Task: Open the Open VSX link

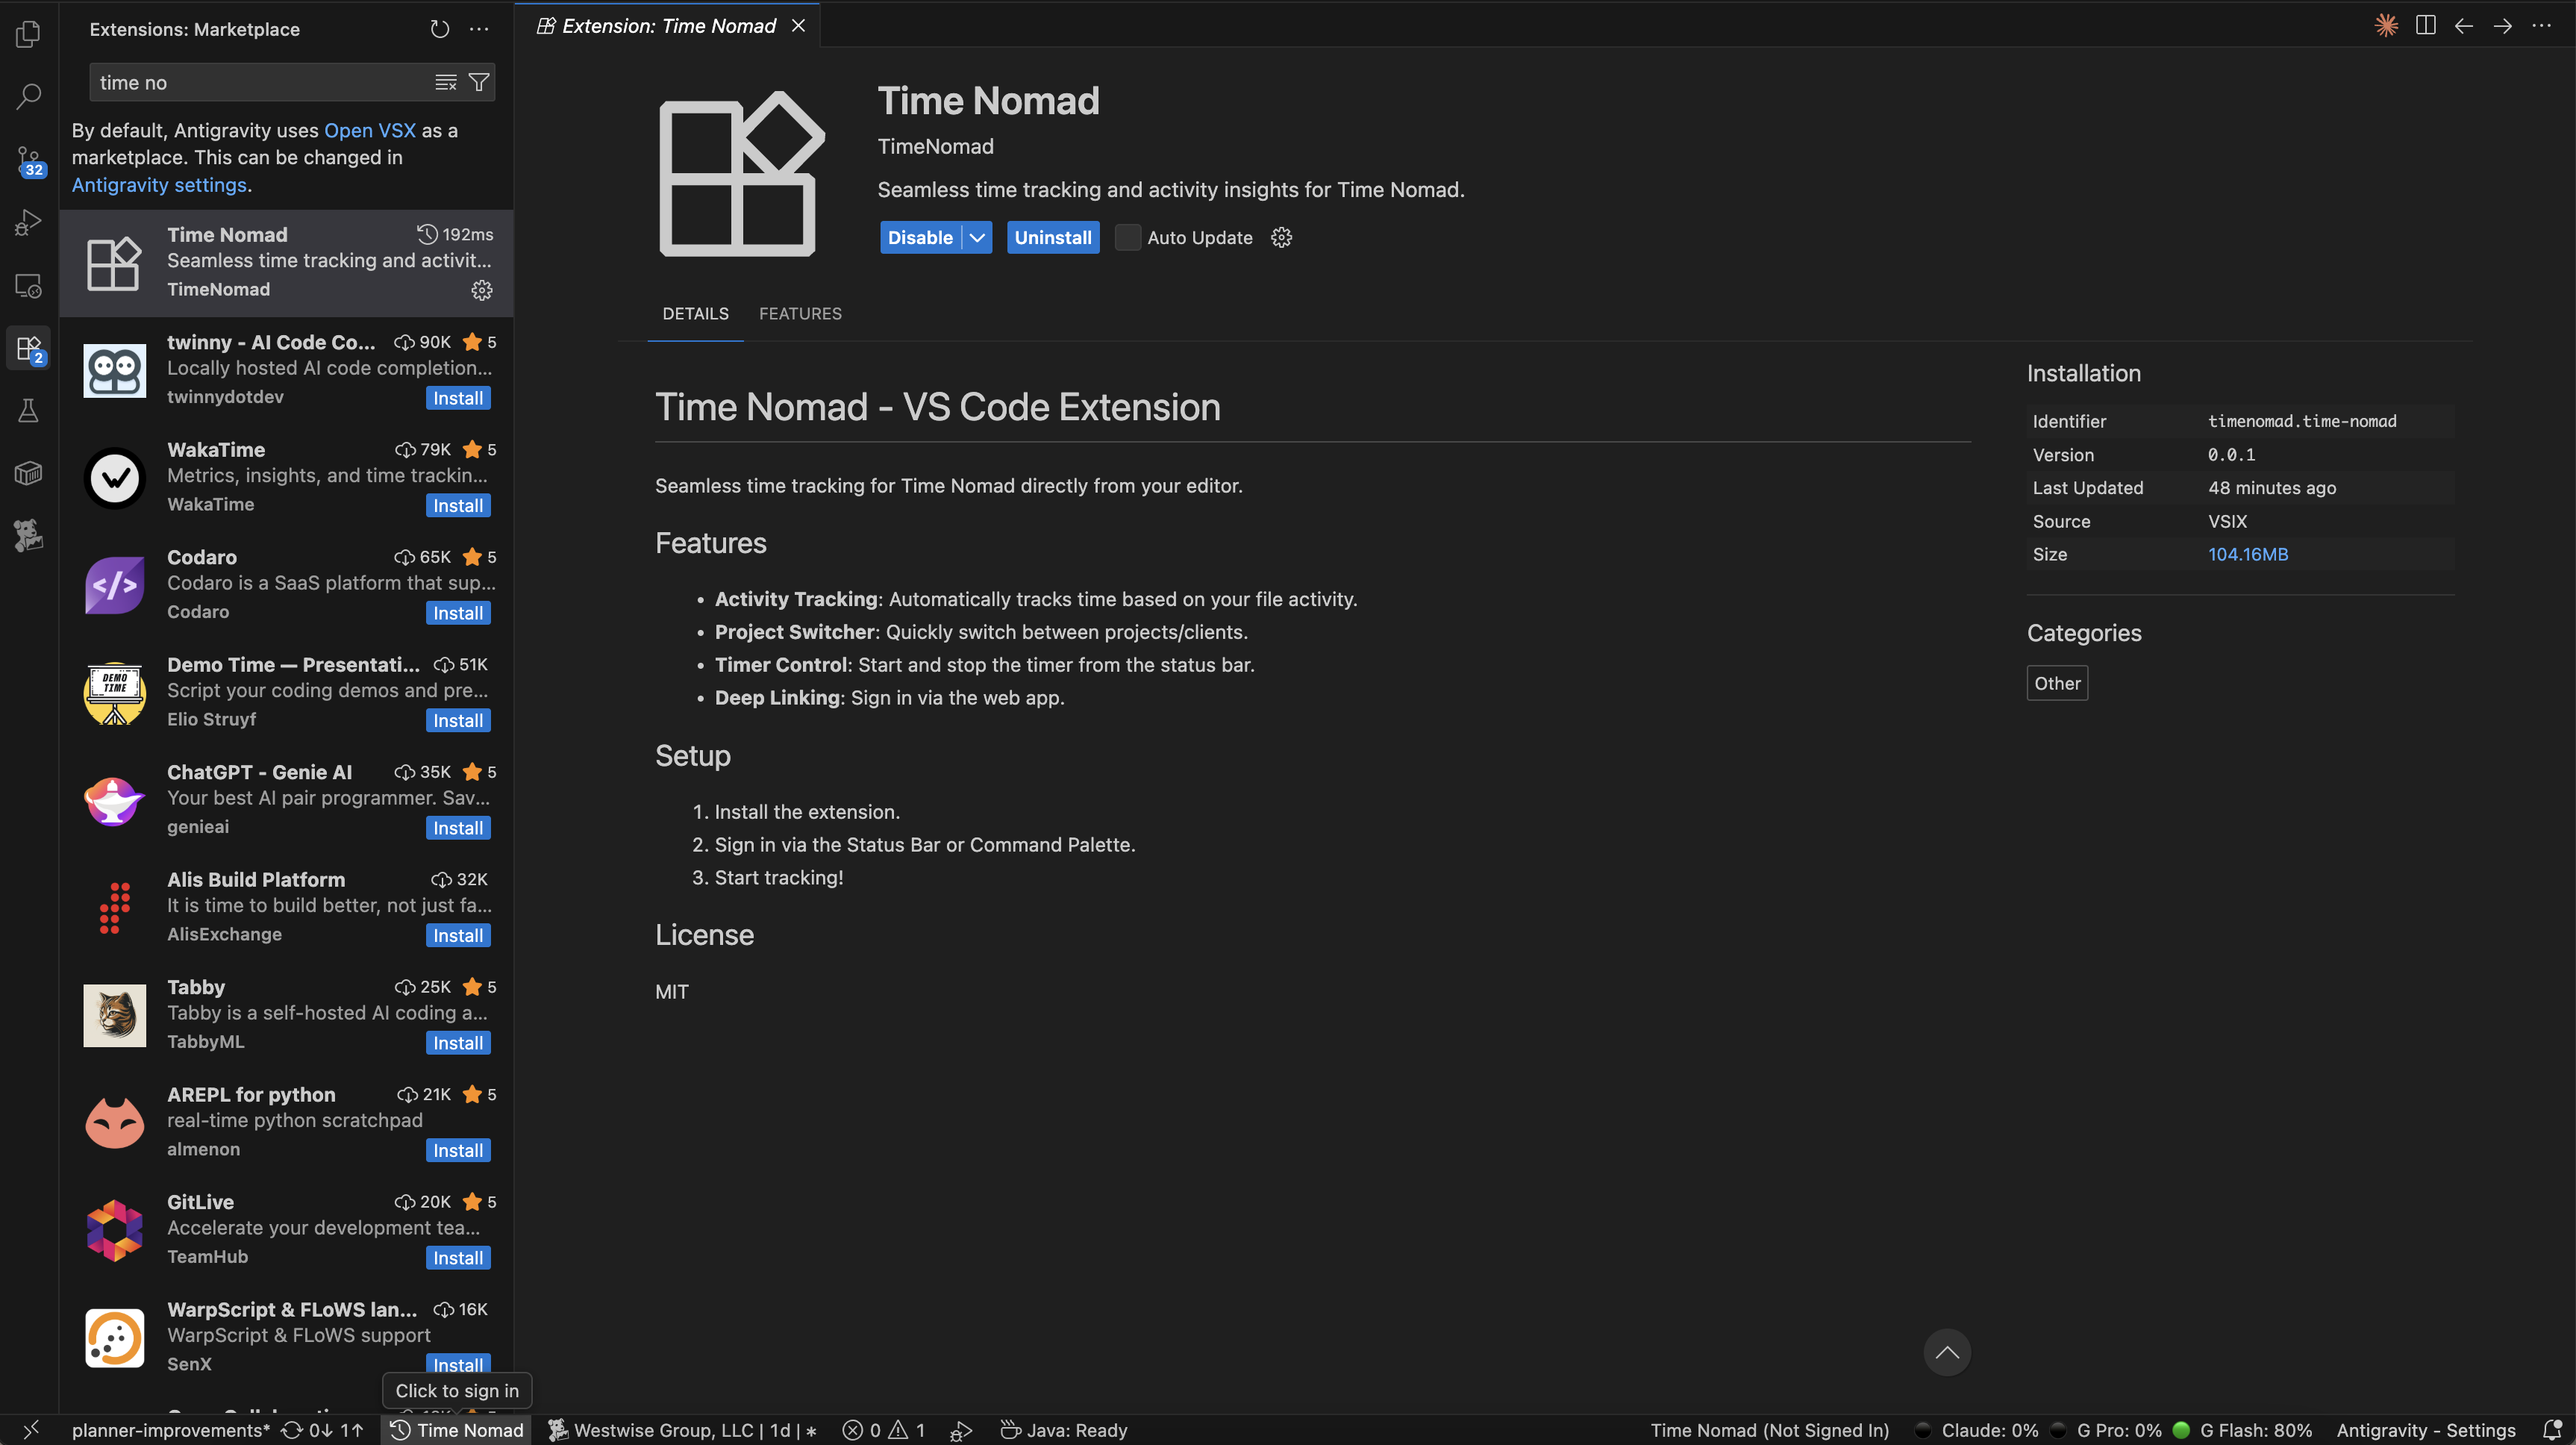Action: pos(368,130)
